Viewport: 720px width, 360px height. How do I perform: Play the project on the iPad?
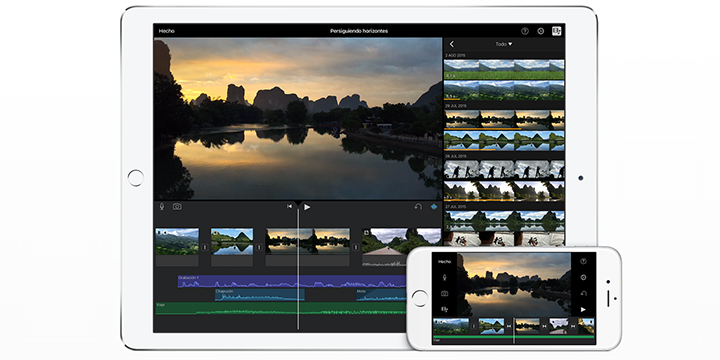pos(307,207)
